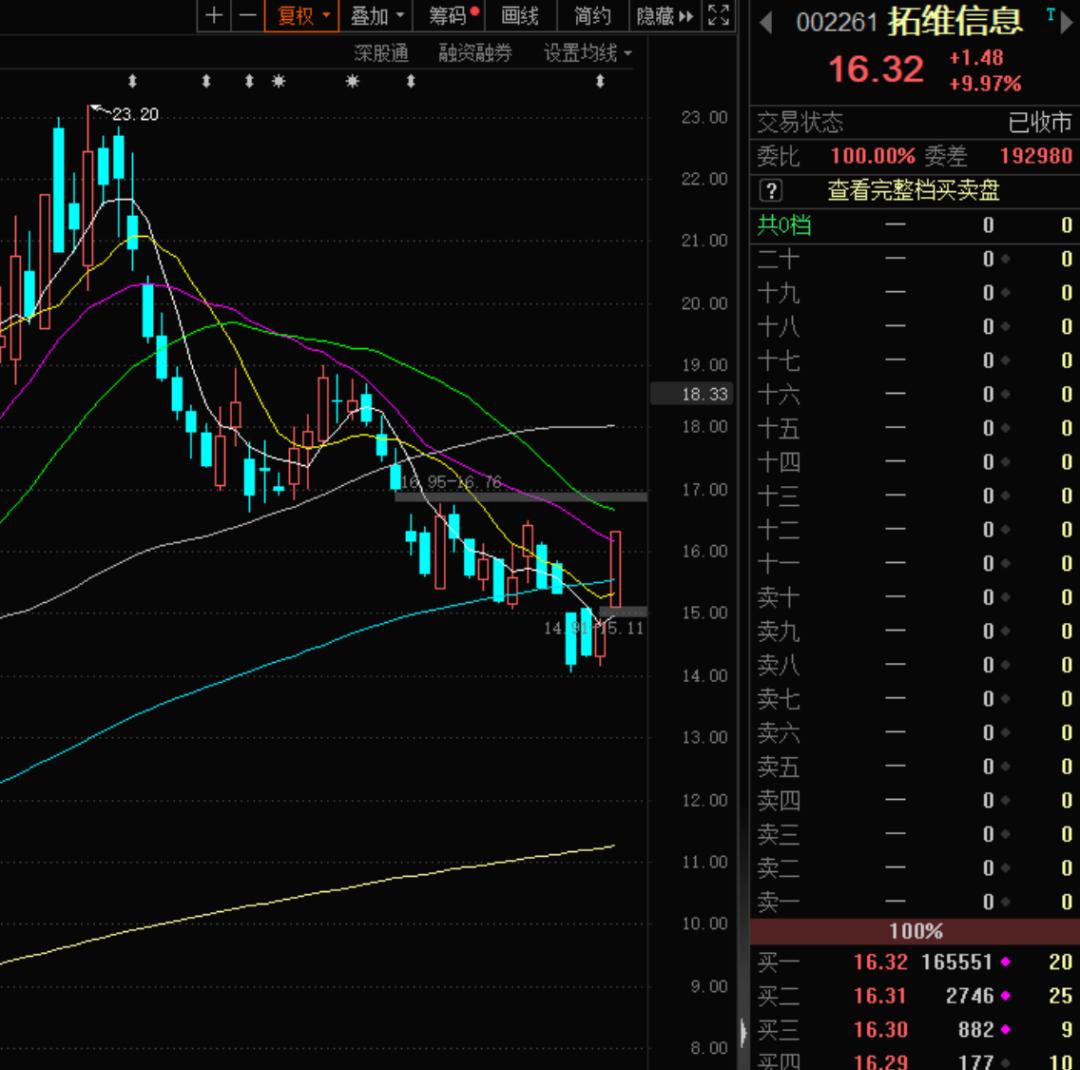Click the first event marker above chart
The image size is (1080, 1070).
coord(132,81)
